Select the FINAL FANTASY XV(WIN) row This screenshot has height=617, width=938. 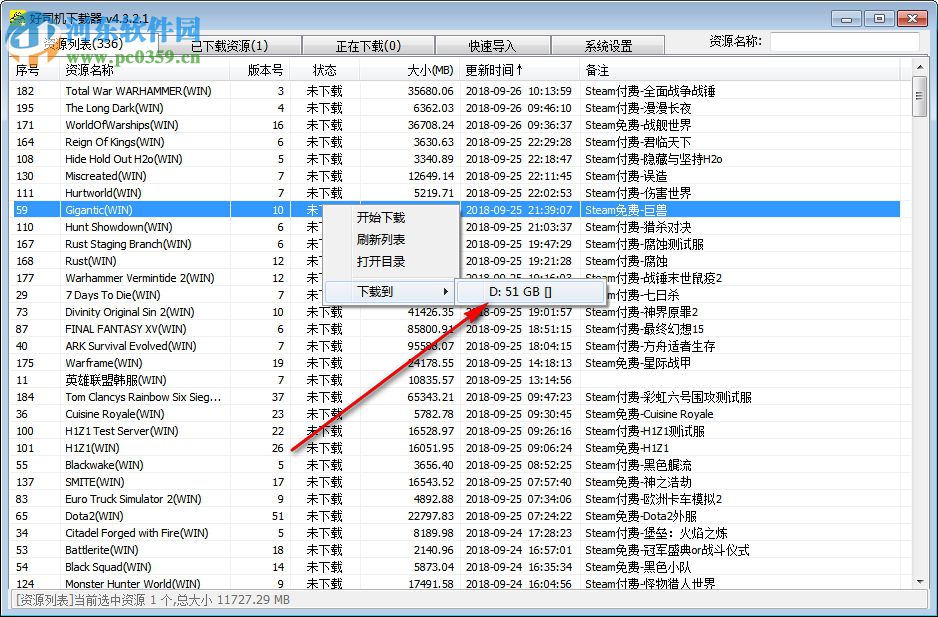[455, 329]
